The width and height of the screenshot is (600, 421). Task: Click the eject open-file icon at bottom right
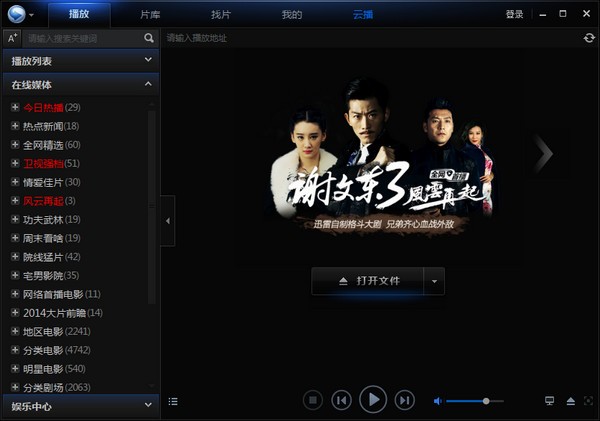click(570, 401)
